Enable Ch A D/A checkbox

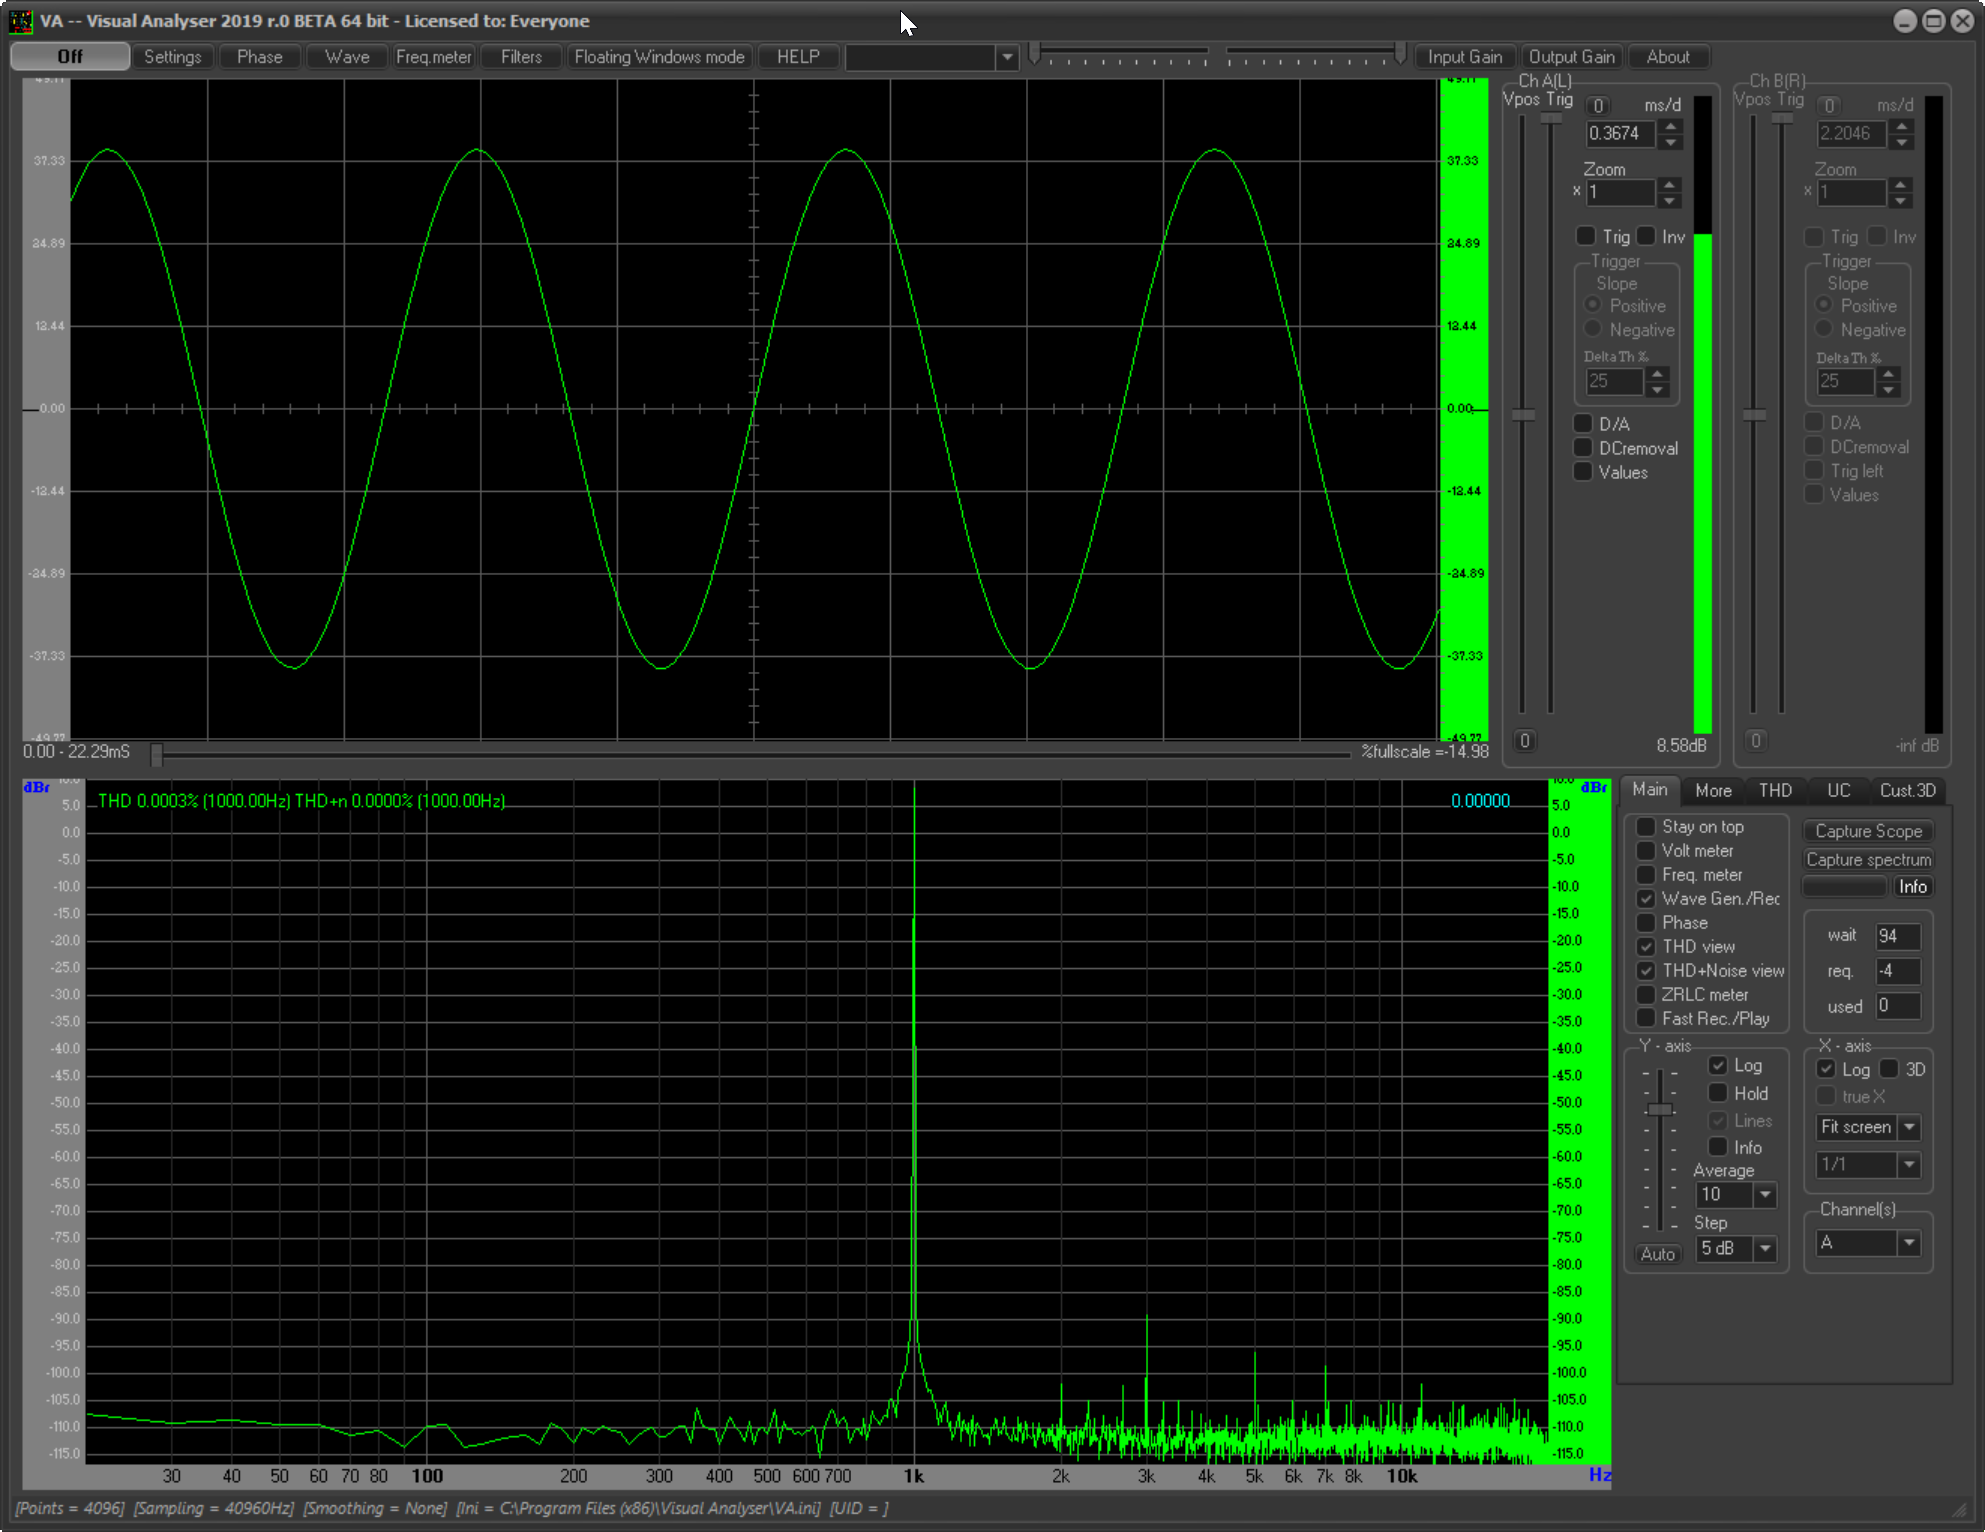pos(1583,423)
